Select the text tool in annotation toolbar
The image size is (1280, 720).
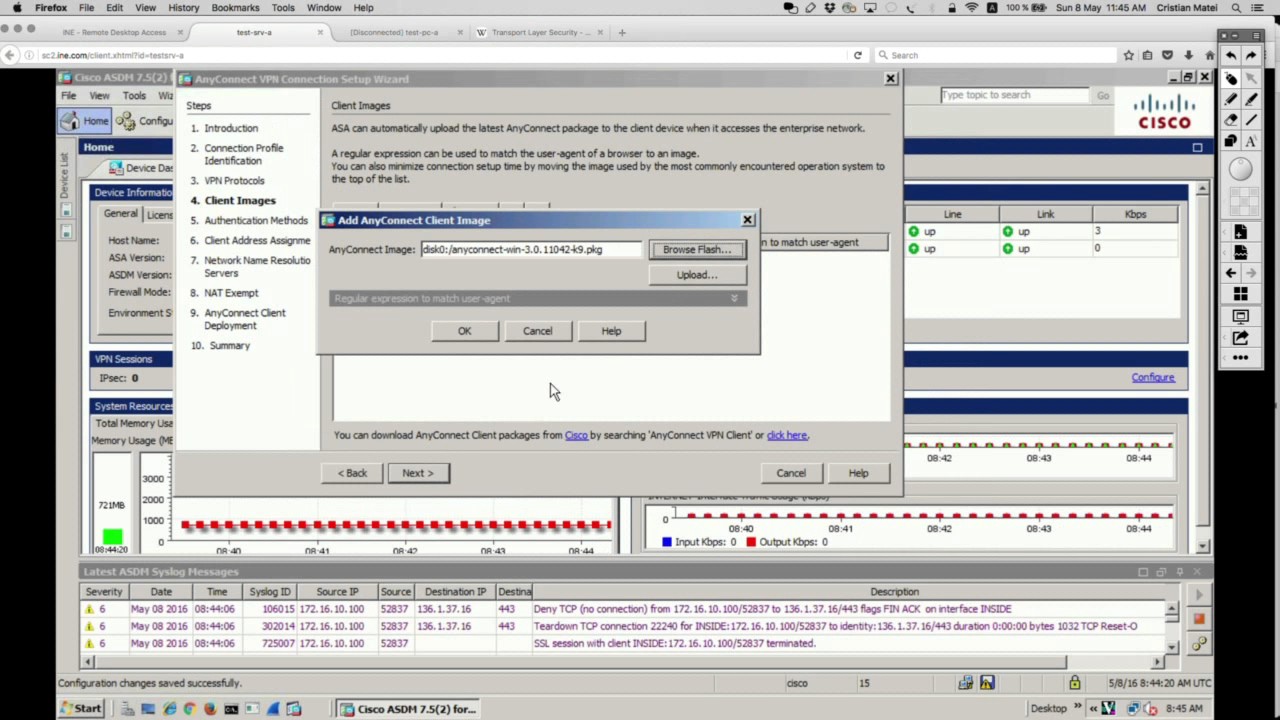1251,140
